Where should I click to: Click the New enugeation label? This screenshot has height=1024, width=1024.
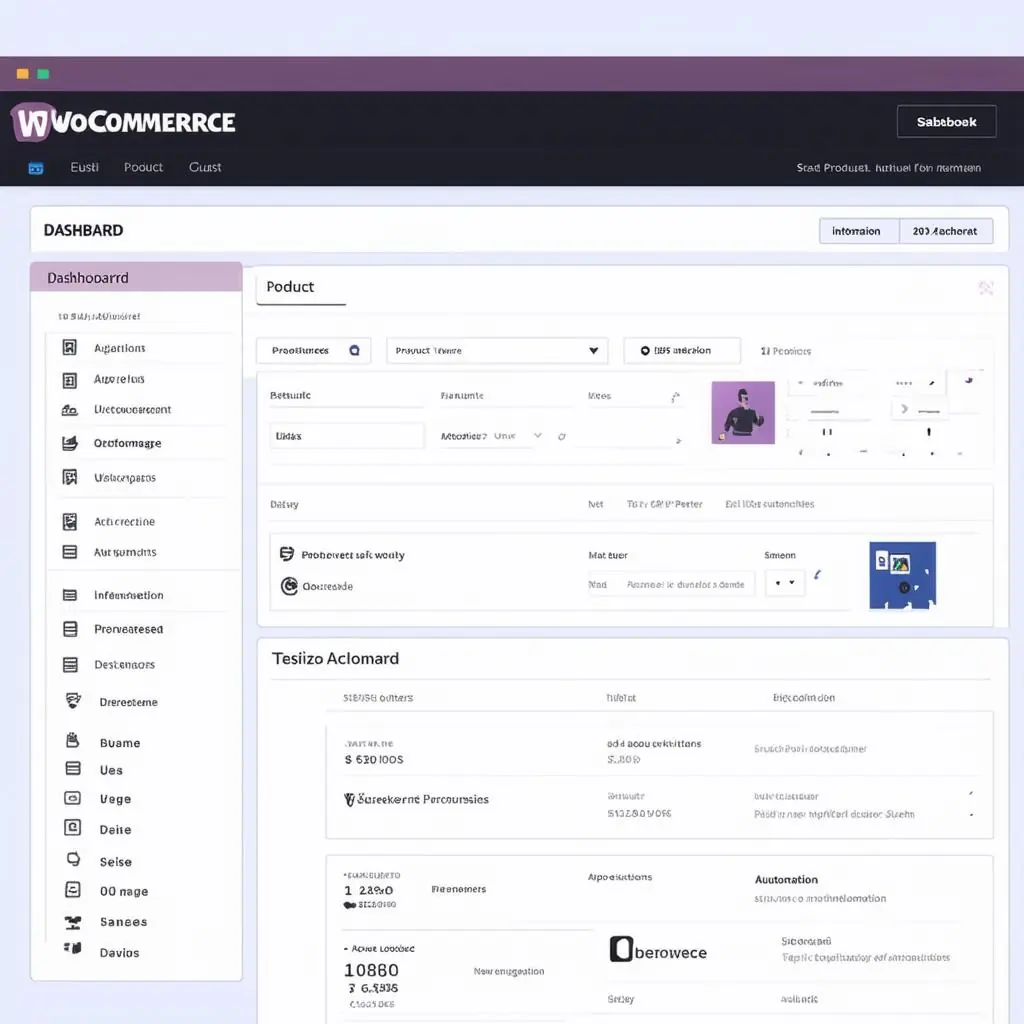(x=509, y=971)
